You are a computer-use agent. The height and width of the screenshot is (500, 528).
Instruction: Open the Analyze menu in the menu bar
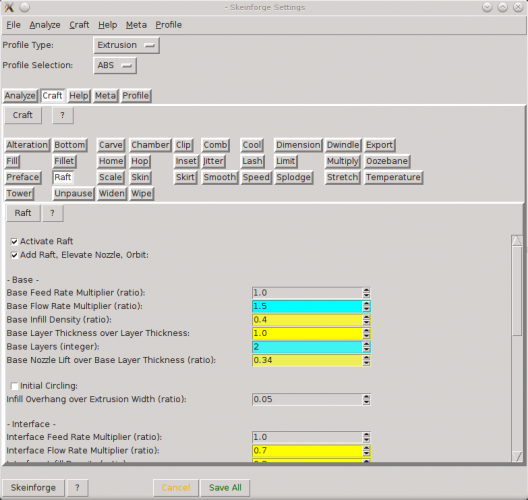point(45,25)
